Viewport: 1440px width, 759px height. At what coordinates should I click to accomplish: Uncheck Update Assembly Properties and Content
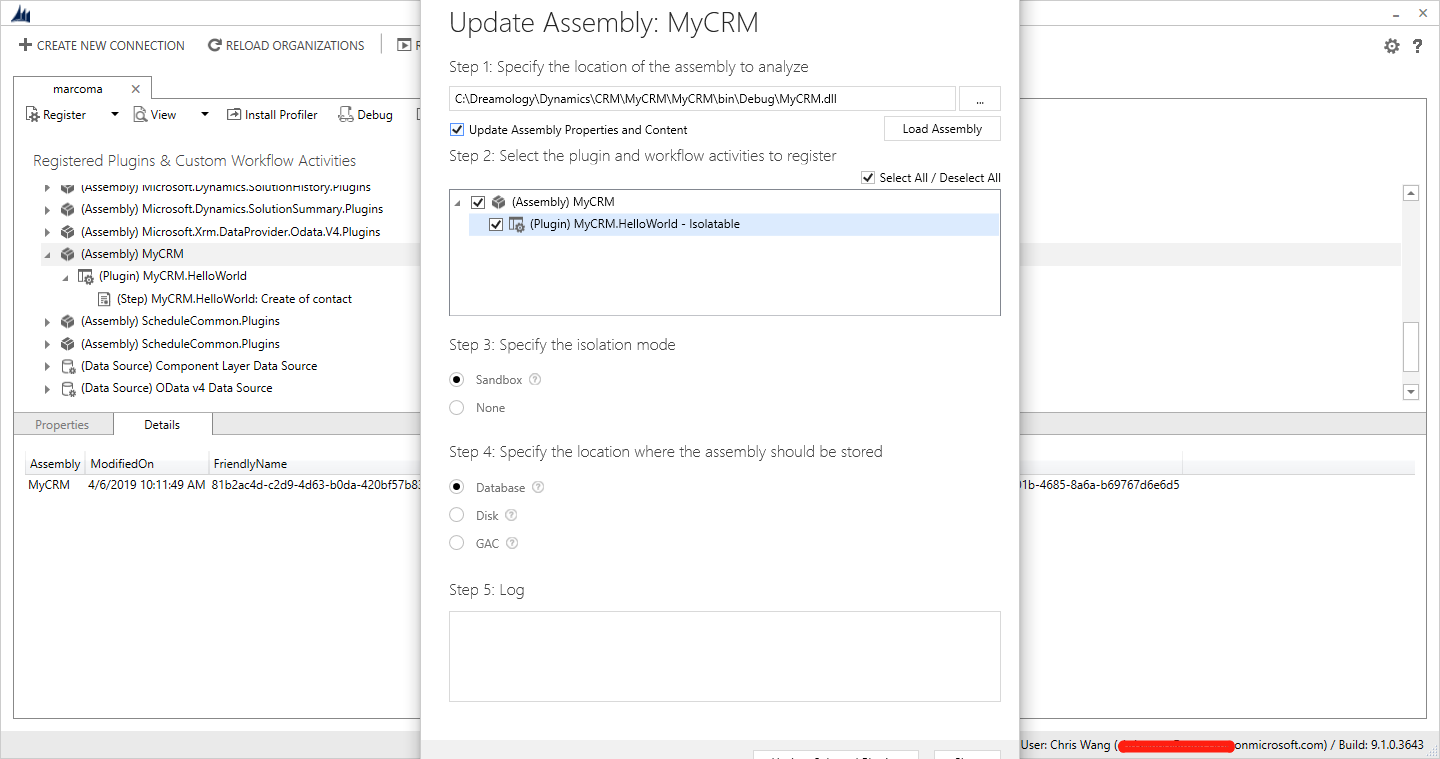pyautogui.click(x=457, y=129)
